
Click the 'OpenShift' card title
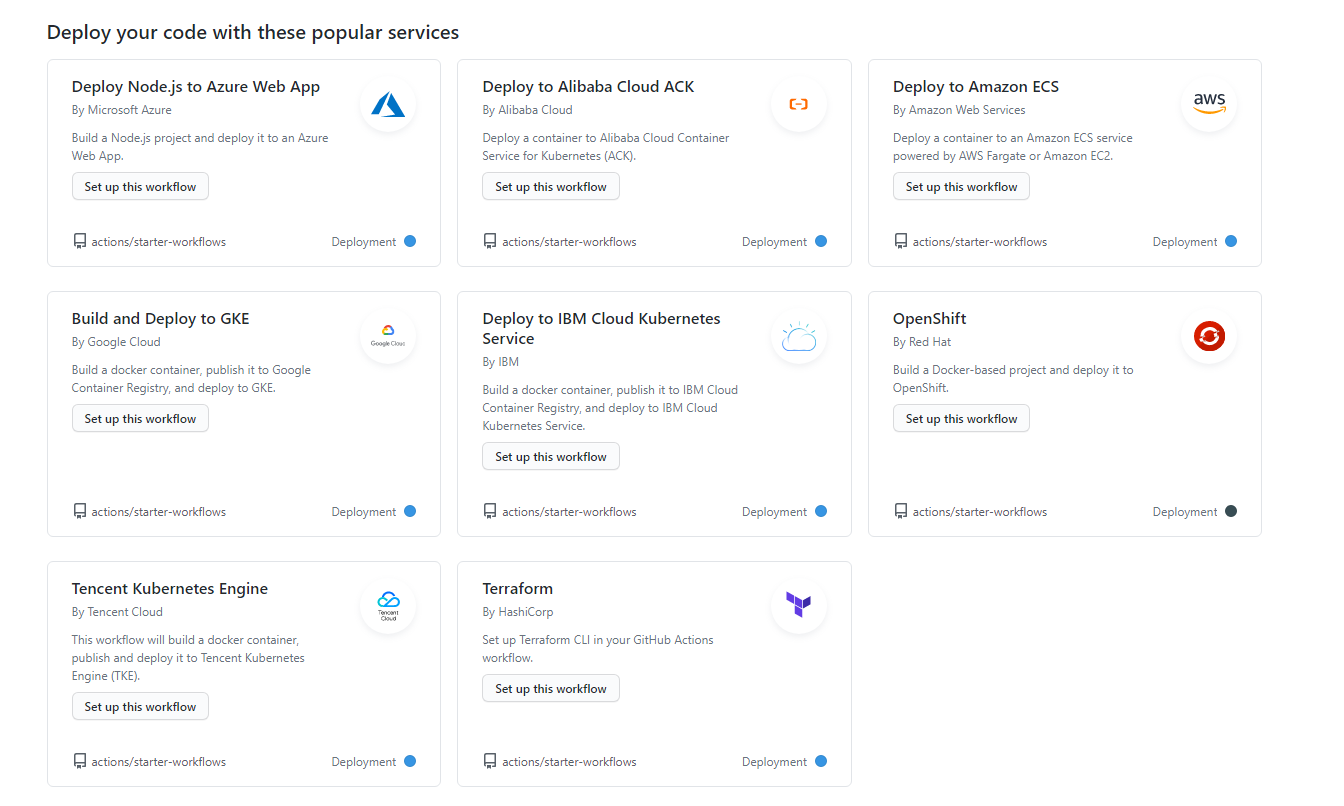pos(930,319)
